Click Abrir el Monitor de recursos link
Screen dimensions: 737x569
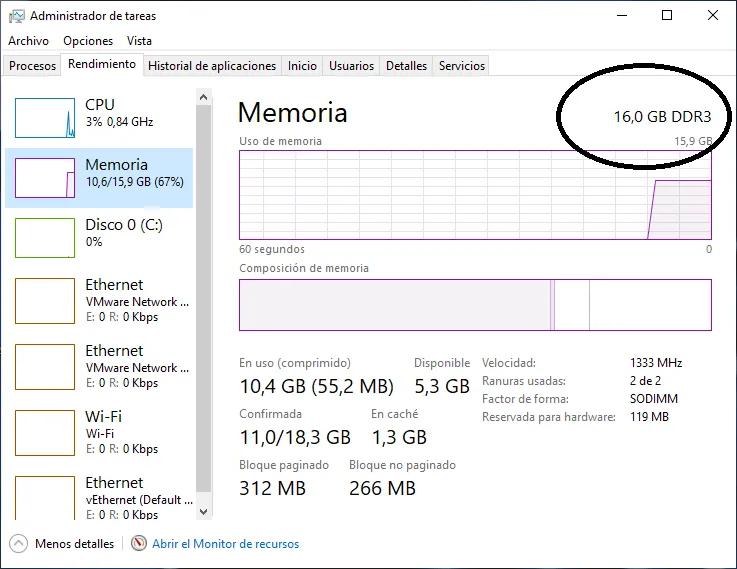coord(225,544)
